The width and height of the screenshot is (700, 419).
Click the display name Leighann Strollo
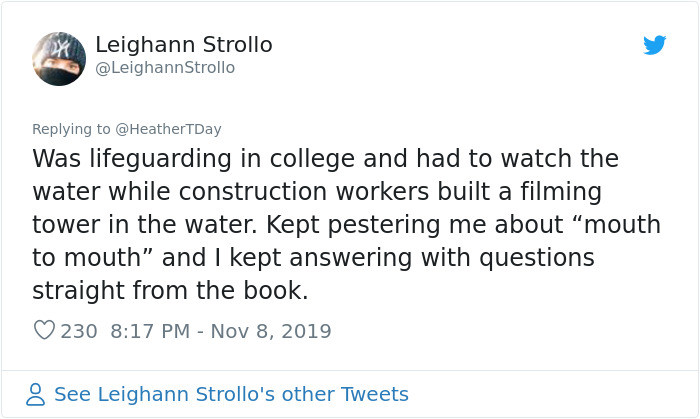click(183, 45)
